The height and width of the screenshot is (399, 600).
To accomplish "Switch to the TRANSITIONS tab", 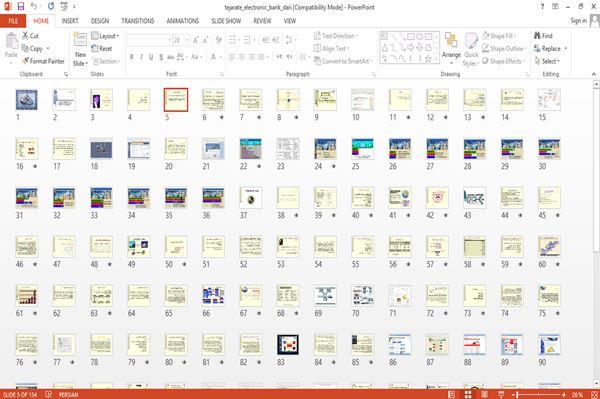I will coord(138,21).
